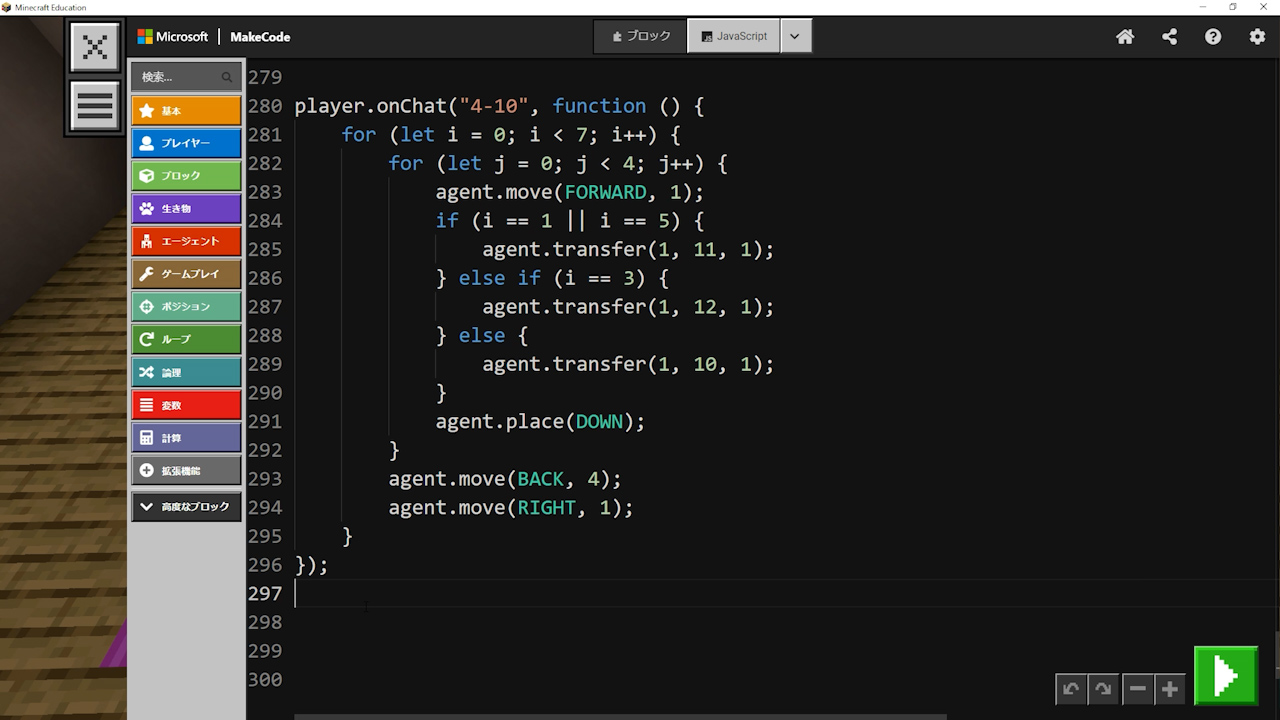Open the ループ toolbox category
1280x720 pixels.
pos(186,339)
